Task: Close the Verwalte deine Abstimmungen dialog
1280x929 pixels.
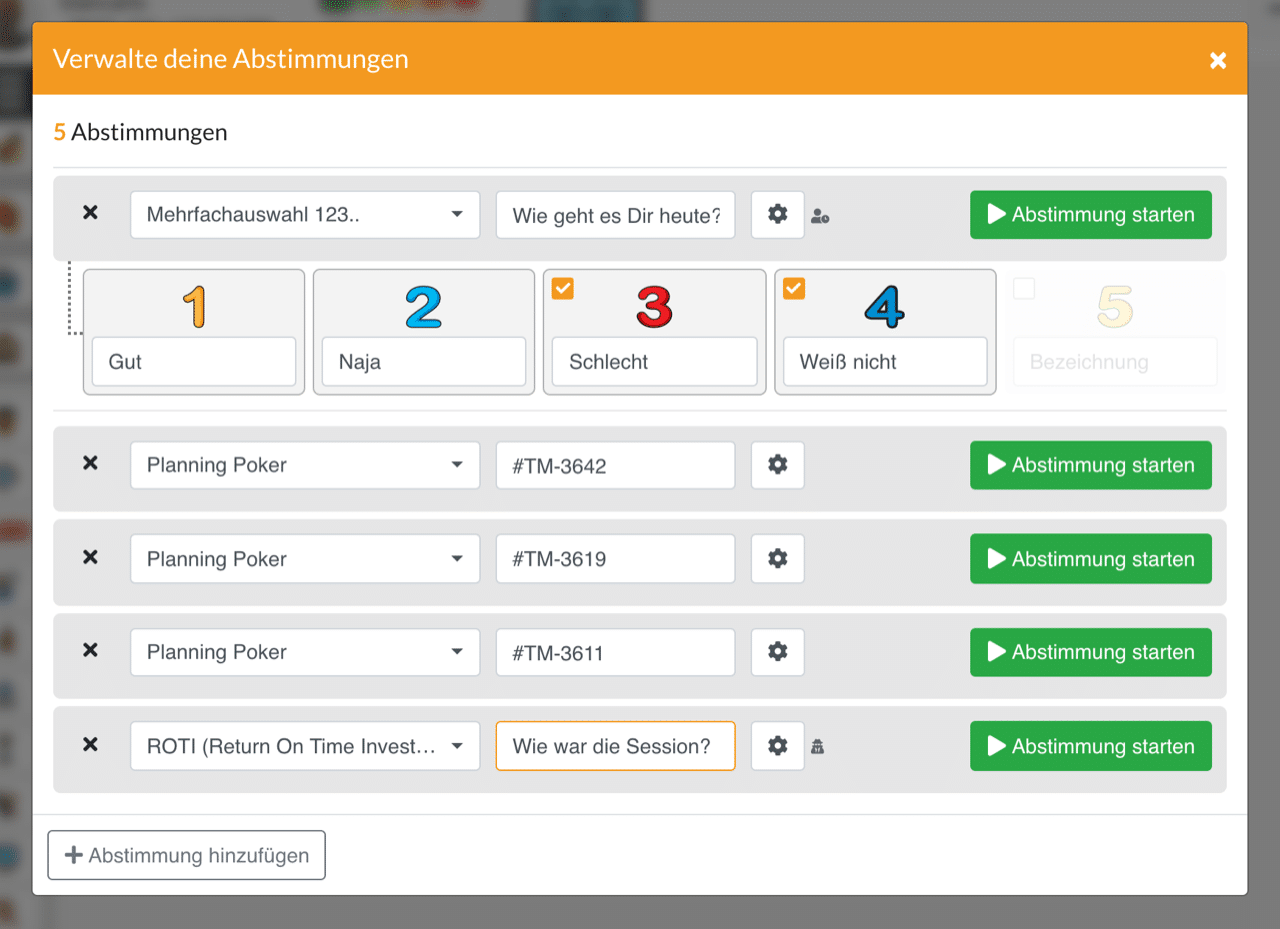Action: click(x=1217, y=60)
